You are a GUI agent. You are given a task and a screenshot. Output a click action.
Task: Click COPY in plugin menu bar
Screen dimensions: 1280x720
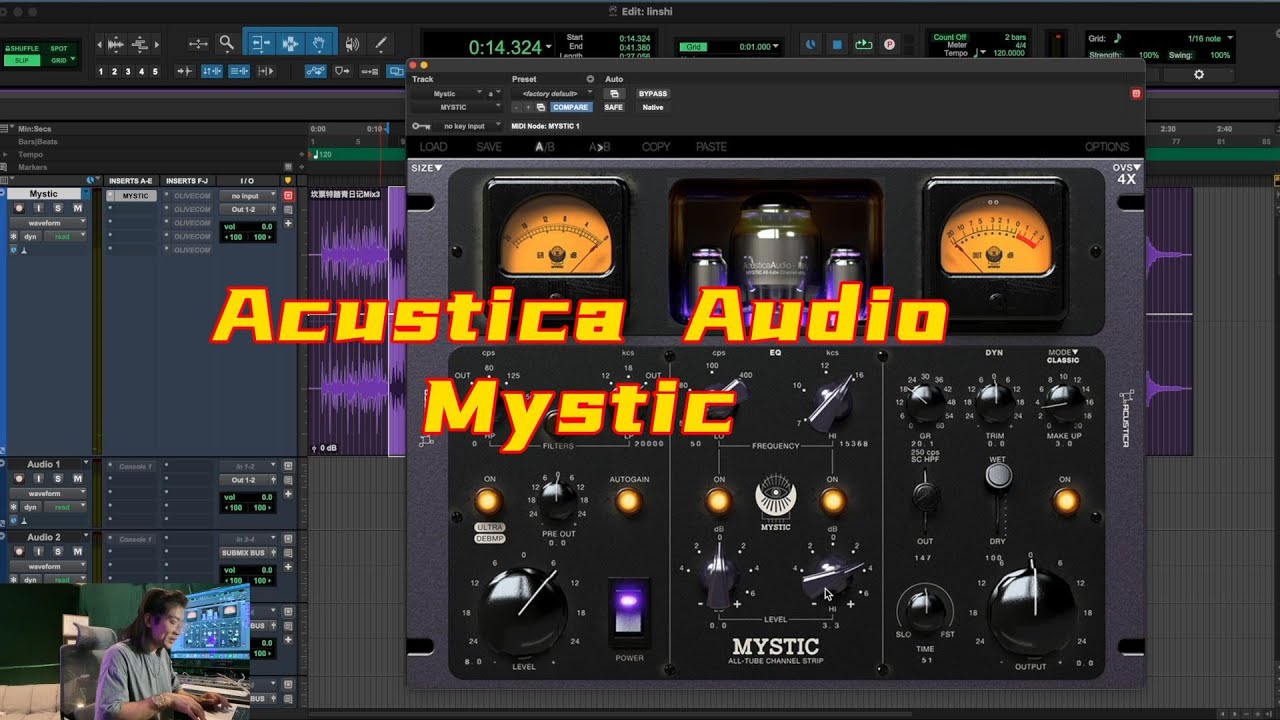(x=656, y=147)
